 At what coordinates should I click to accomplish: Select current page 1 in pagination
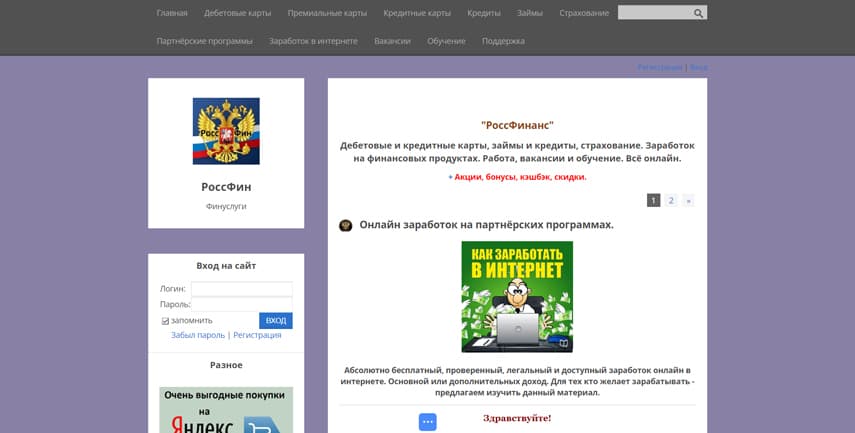pos(653,201)
